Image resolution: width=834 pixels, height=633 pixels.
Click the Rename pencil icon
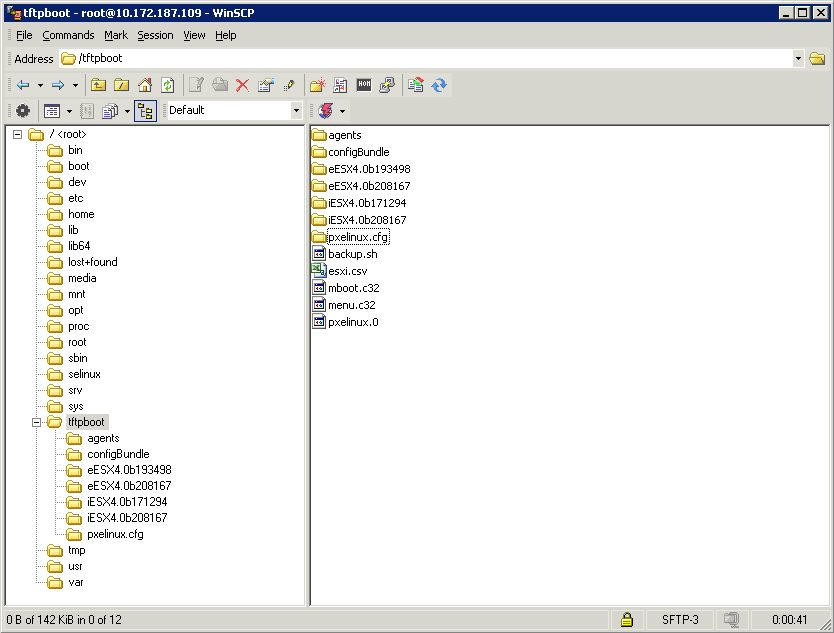(289, 85)
